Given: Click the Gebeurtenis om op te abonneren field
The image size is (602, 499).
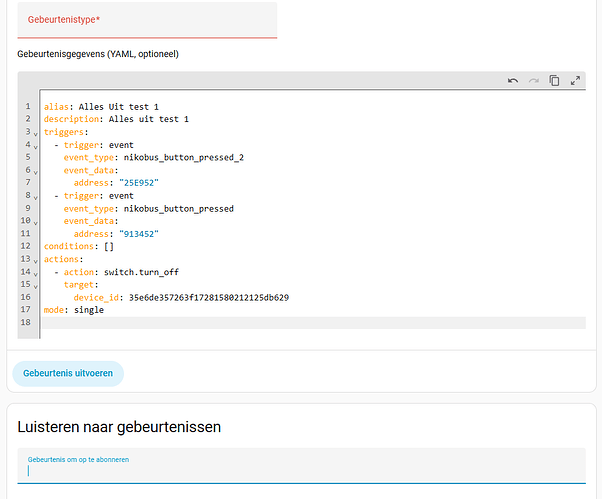Looking at the screenshot, I should [300, 470].
